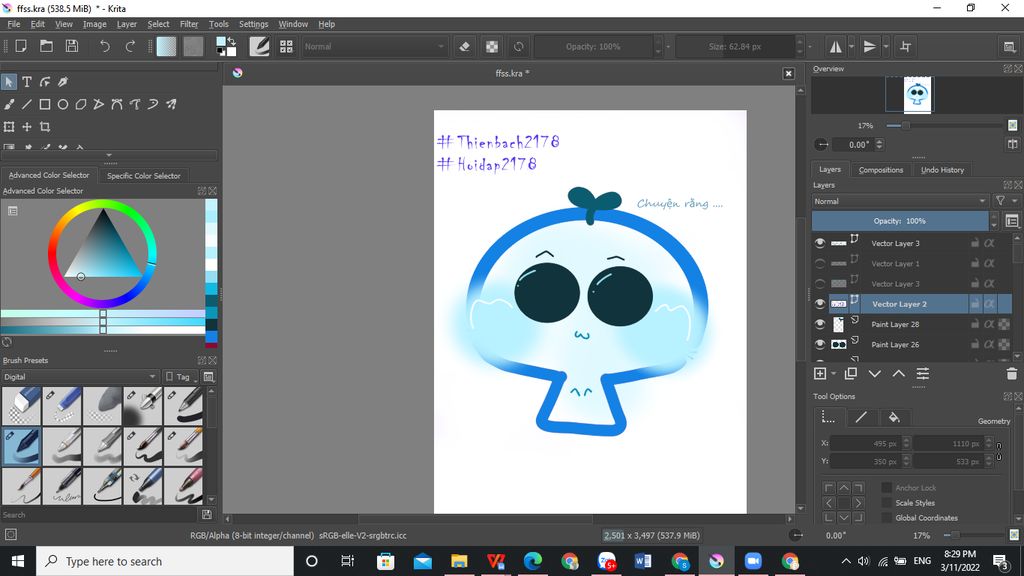
Task: Create a new document from toolbar
Action: point(21,46)
